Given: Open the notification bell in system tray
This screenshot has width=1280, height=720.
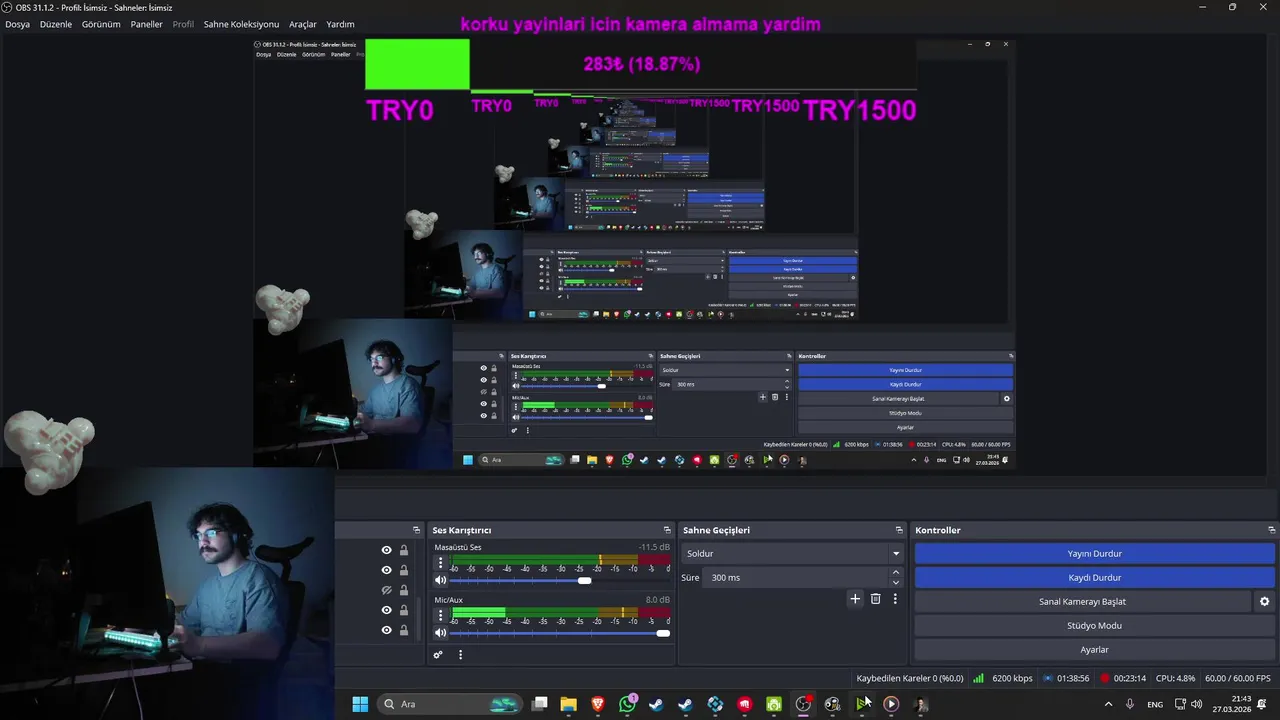Looking at the screenshot, I should 1262,704.
